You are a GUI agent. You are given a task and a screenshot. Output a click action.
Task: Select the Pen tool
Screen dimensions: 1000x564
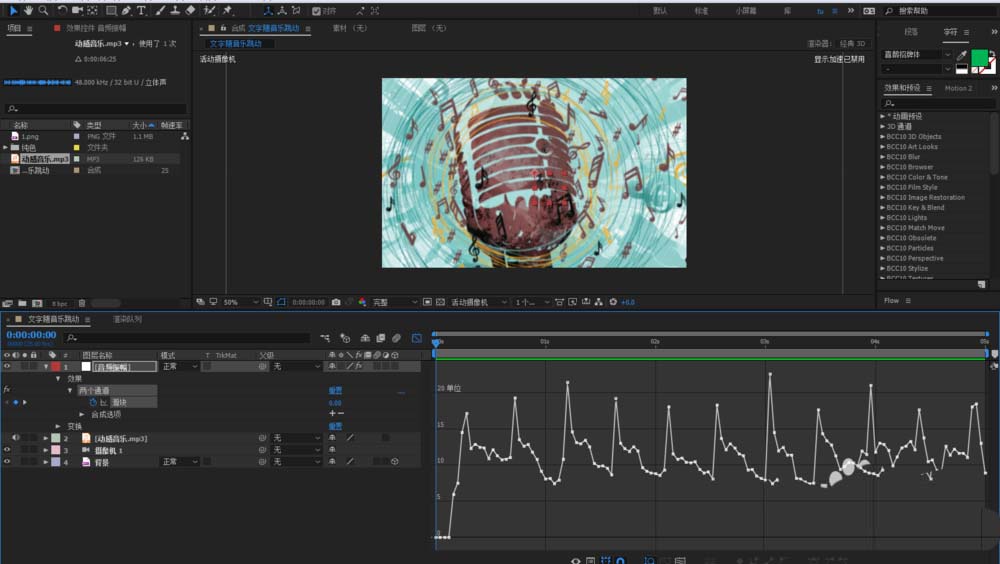point(126,10)
